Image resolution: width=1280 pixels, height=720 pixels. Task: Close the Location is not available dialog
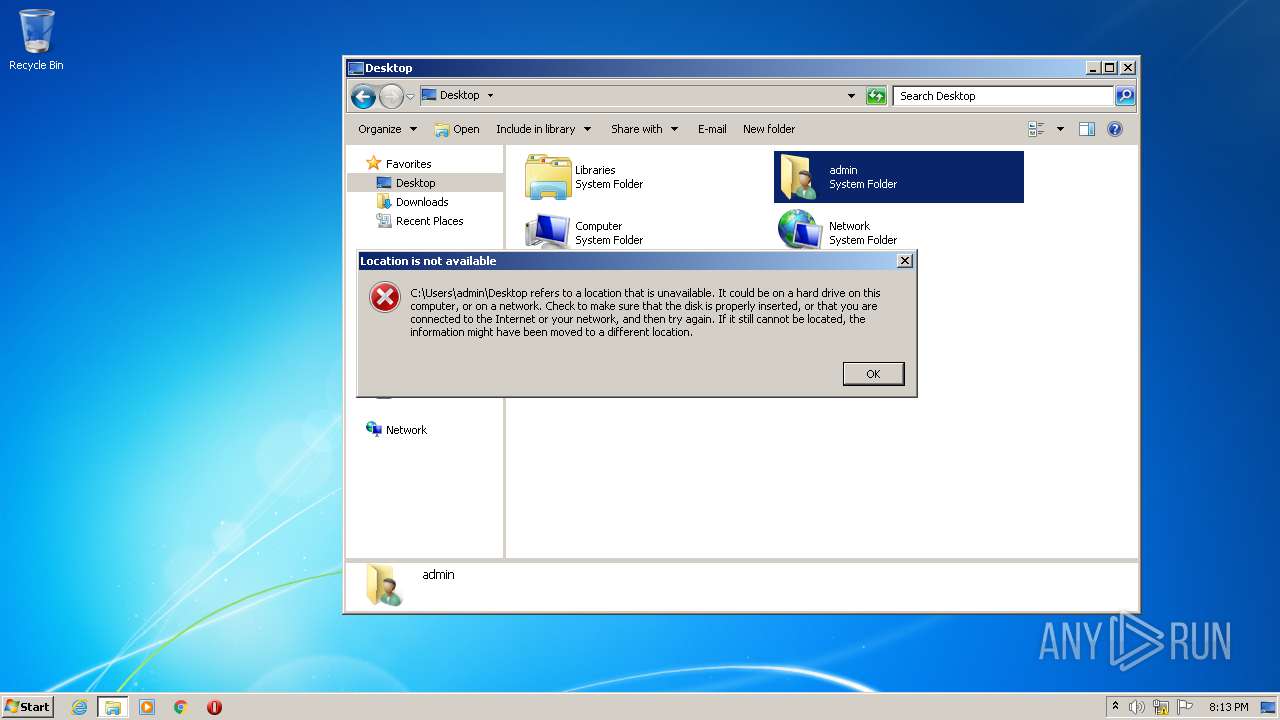pyautogui.click(x=905, y=261)
